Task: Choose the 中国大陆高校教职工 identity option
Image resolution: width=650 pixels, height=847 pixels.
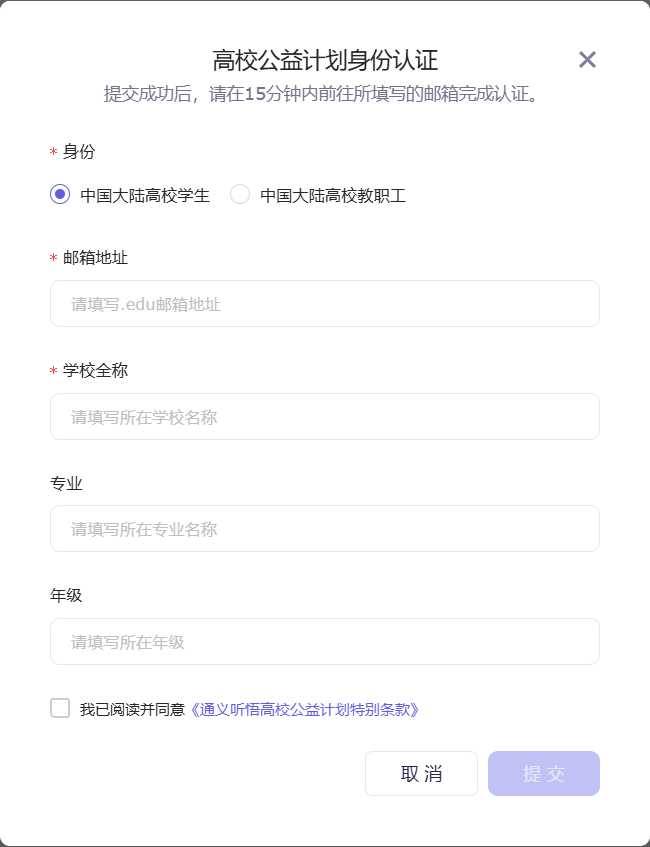Action: coord(240,196)
